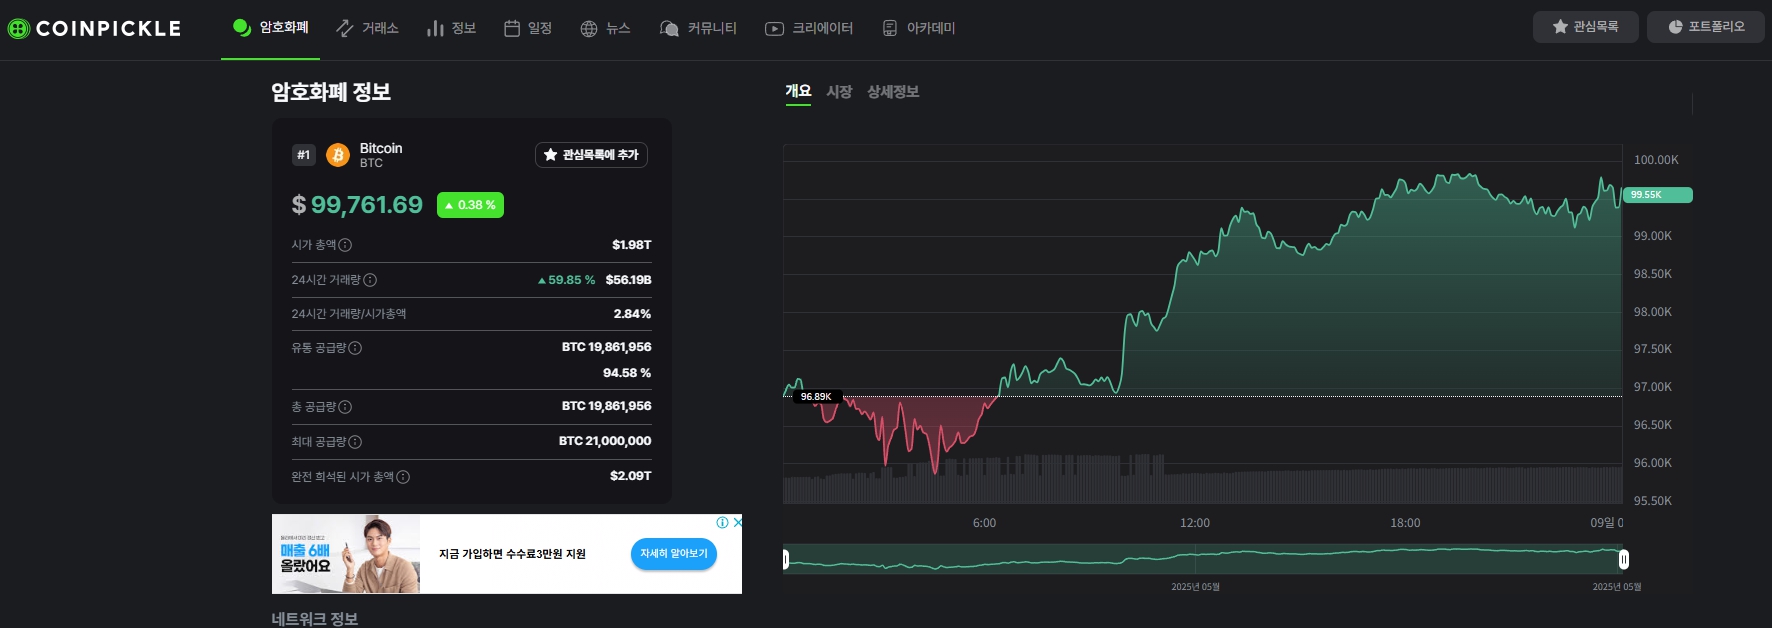Click info icon beside 최대 공급량
1772x628 pixels.
click(355, 442)
